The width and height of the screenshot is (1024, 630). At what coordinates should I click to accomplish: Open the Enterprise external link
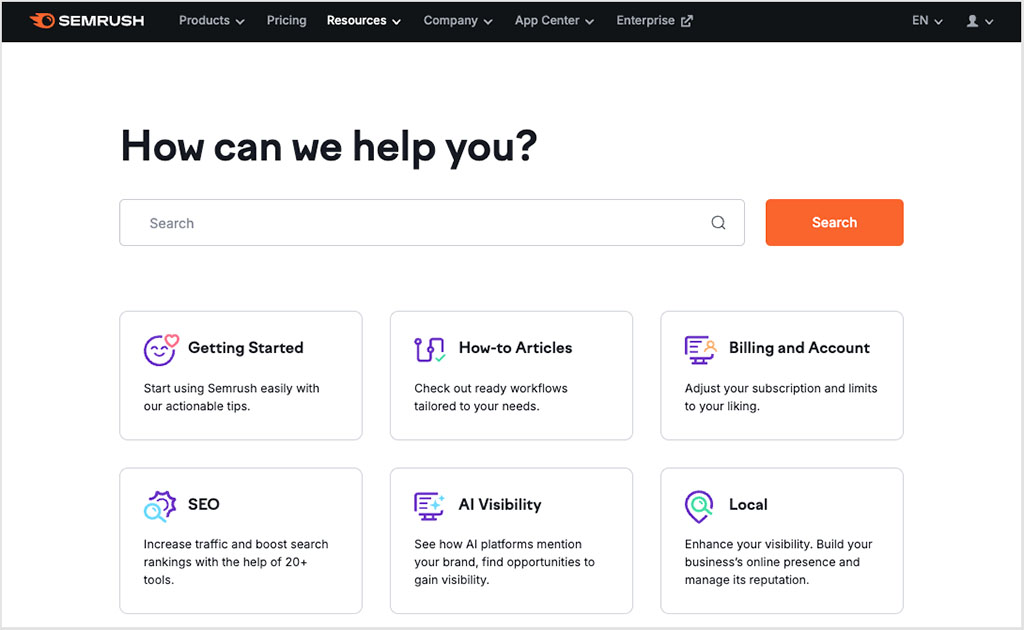point(654,20)
